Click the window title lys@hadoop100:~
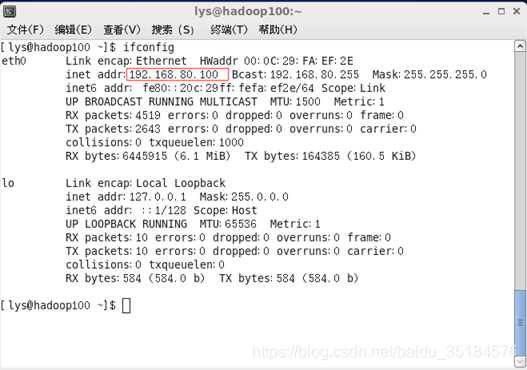The height and width of the screenshot is (370, 527). (x=248, y=12)
